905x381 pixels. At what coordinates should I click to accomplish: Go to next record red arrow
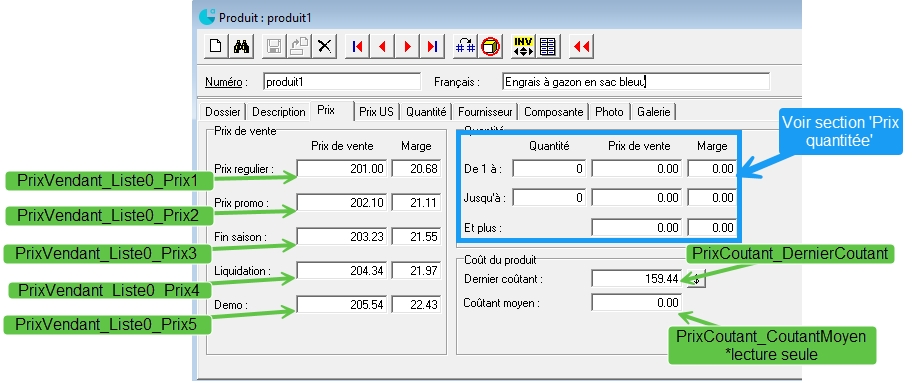407,47
